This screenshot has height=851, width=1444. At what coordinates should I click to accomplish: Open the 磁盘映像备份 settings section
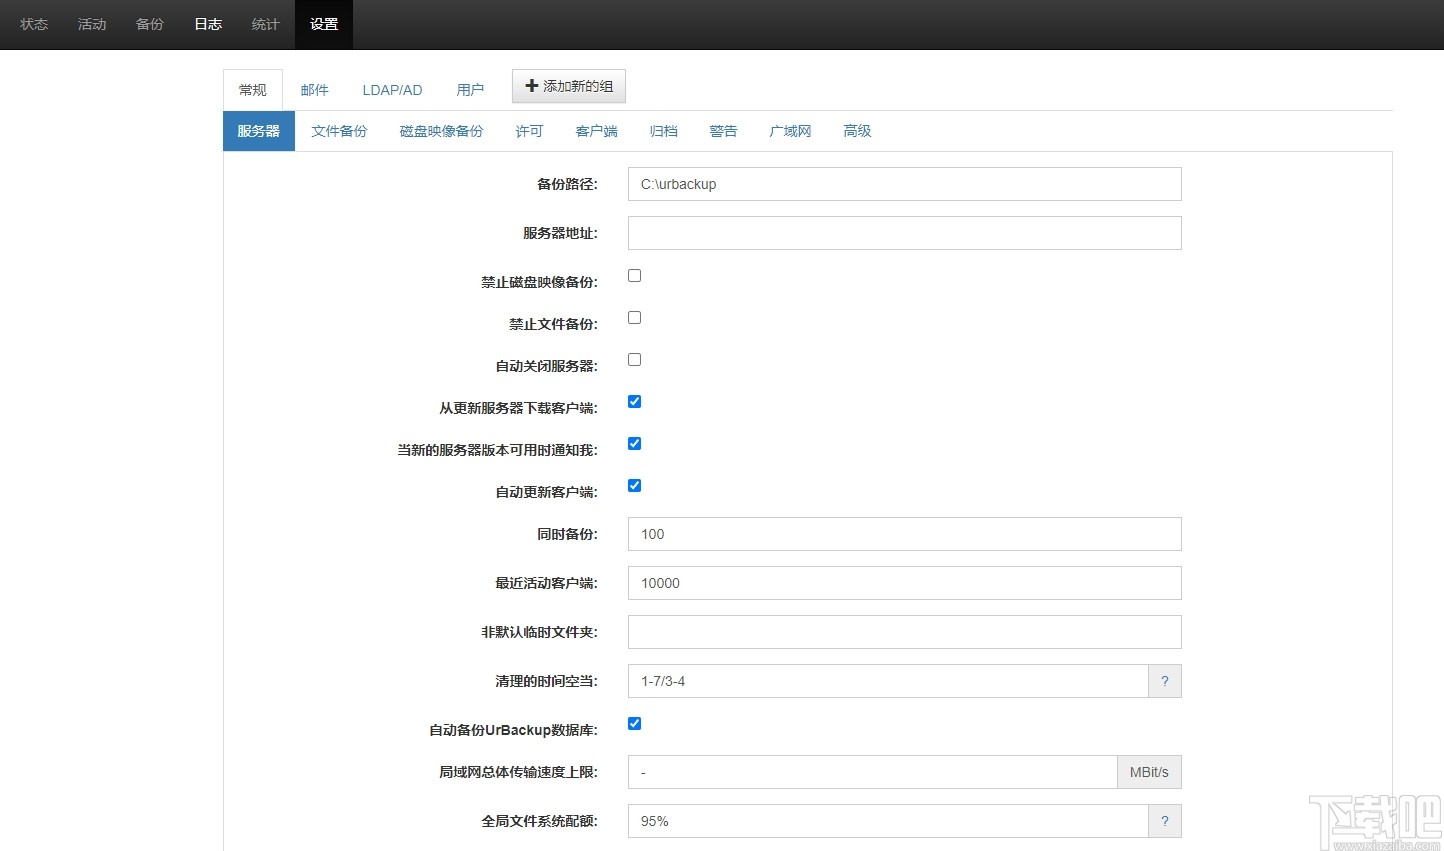point(441,131)
